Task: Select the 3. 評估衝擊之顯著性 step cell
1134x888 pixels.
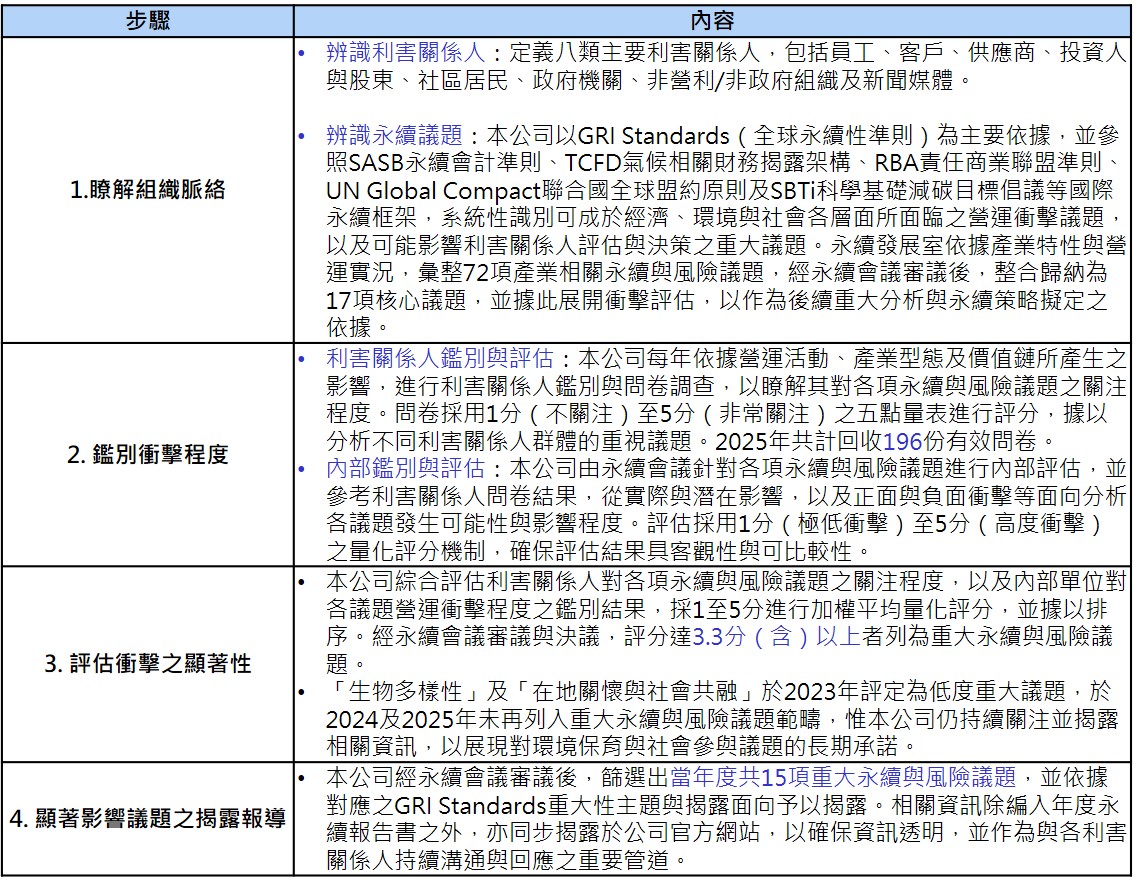Action: click(148, 663)
